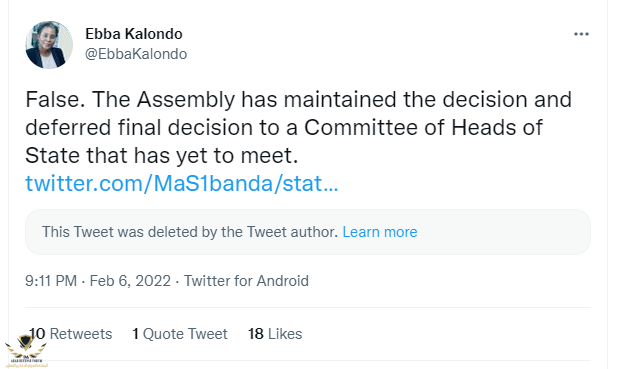Click the Feb 6, 2022 date
This screenshot has width=623, height=369.
130,281
